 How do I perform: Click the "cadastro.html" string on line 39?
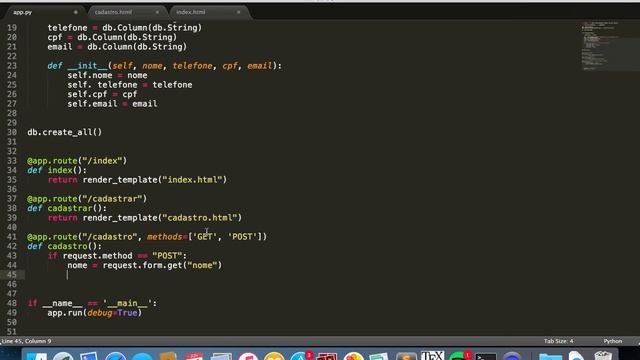click(200, 218)
